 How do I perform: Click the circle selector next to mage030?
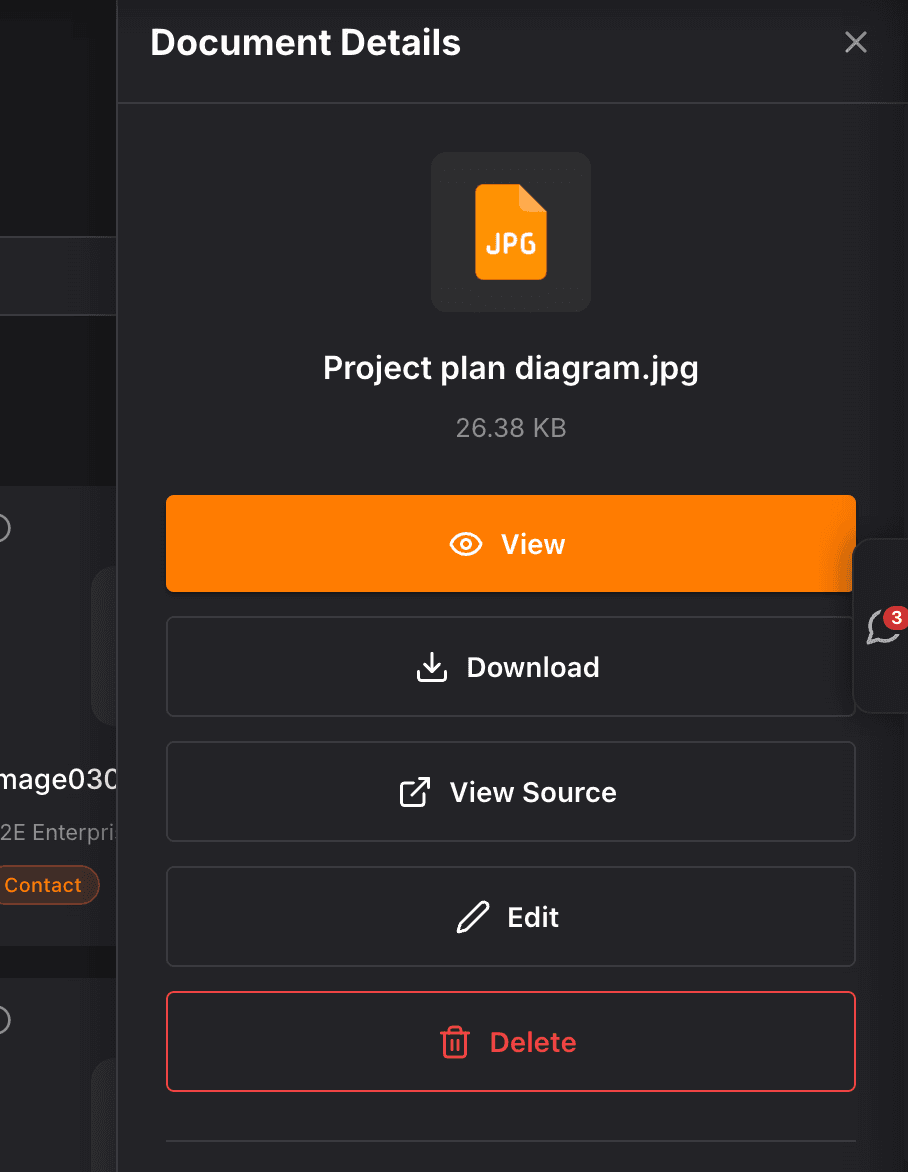pos(3,528)
